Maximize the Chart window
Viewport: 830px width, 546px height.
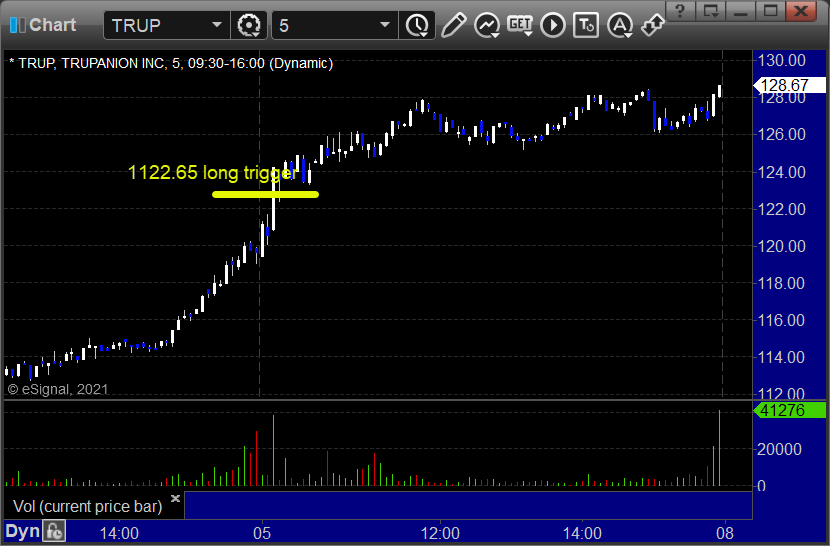[770, 11]
